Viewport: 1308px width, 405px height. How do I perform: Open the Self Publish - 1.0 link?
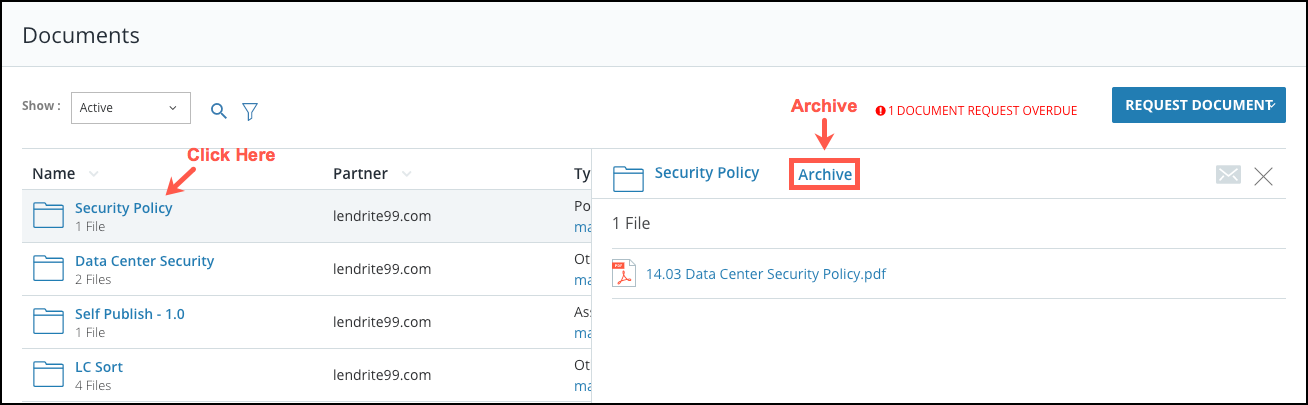[130, 314]
